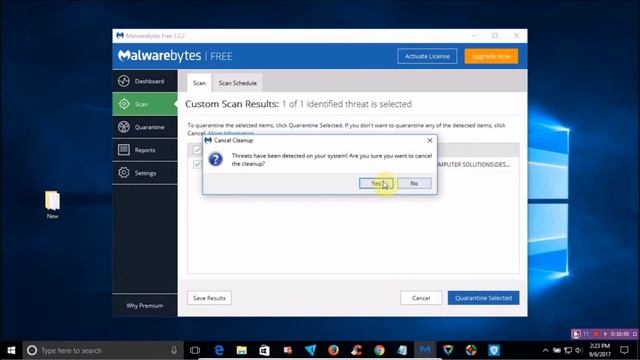Click Why Premium at sidebar bottom

(145, 305)
